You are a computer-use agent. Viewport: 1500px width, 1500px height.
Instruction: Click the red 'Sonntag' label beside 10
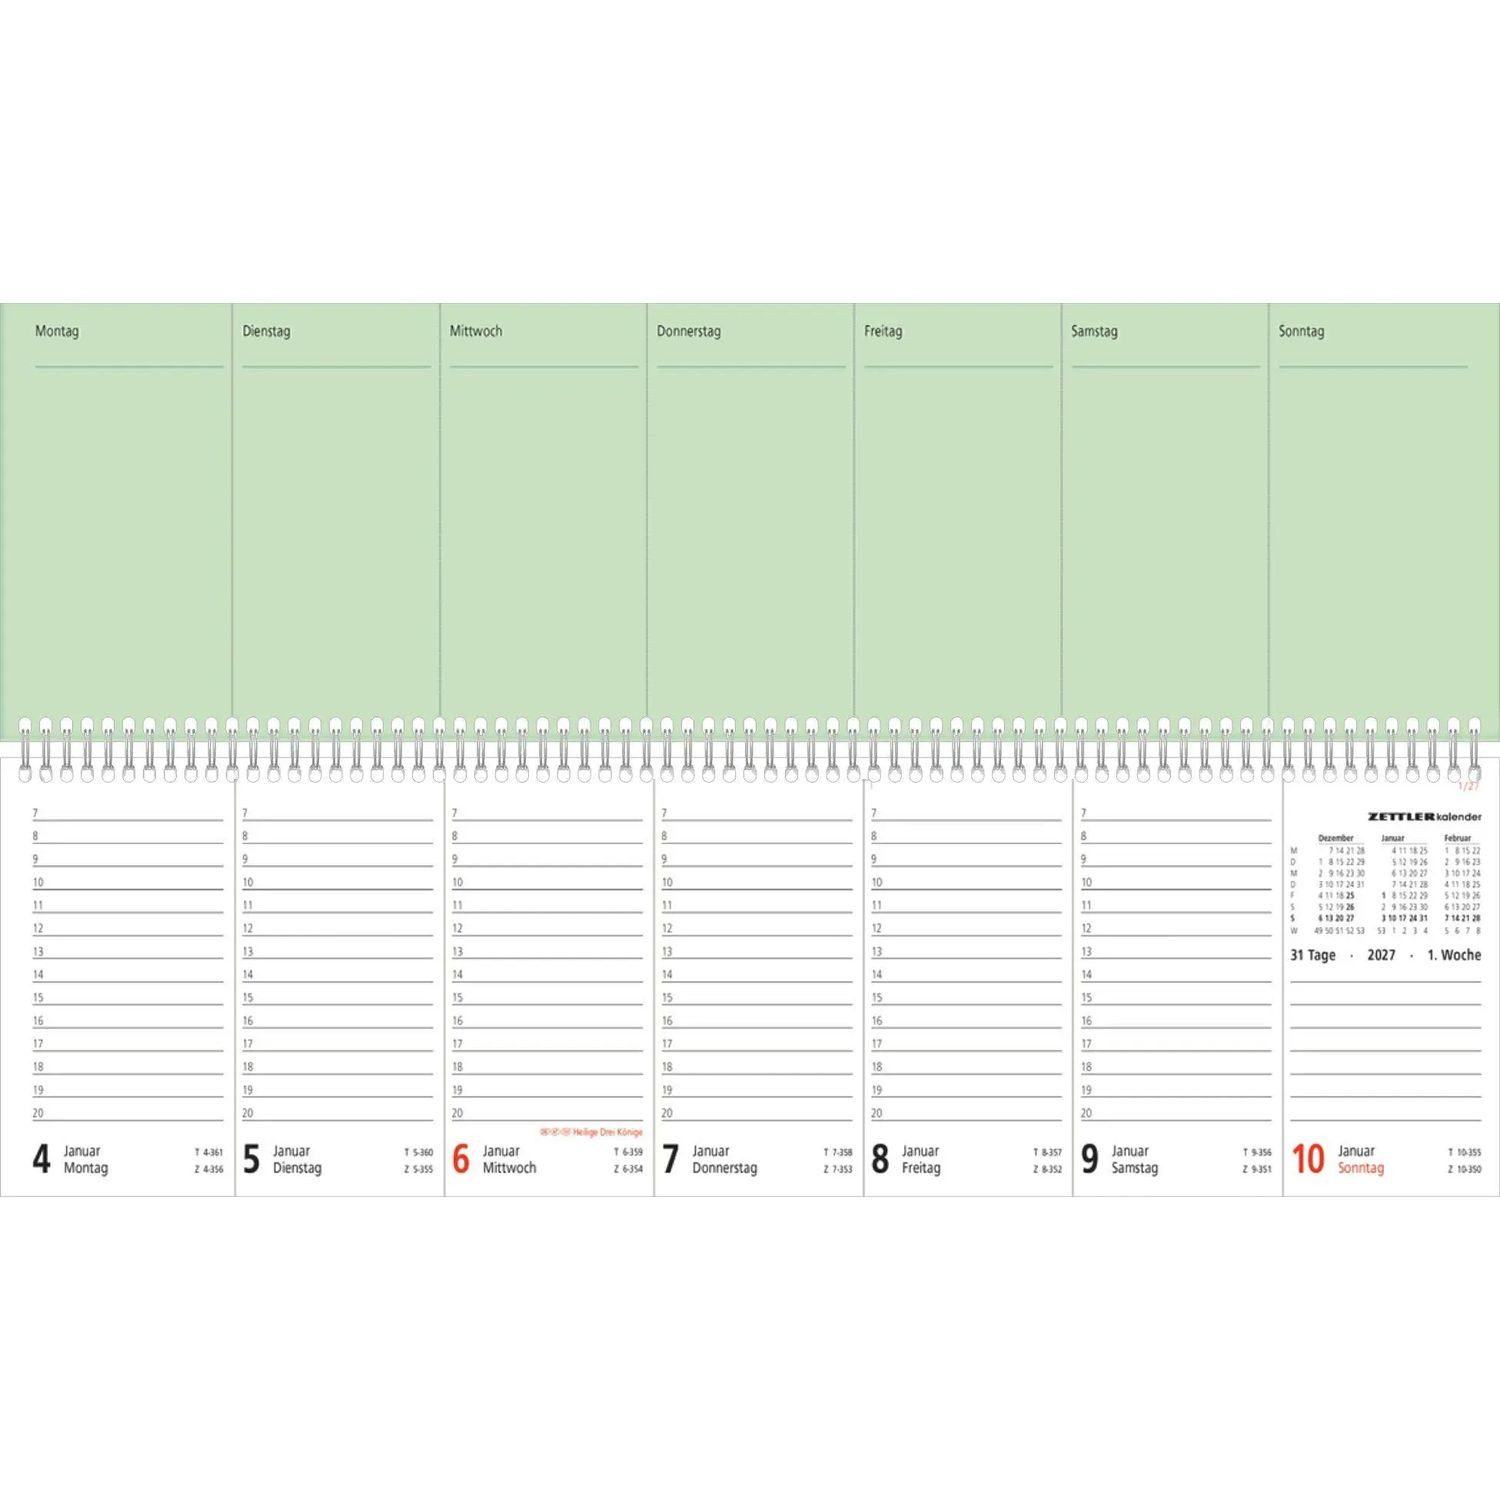[1361, 1168]
